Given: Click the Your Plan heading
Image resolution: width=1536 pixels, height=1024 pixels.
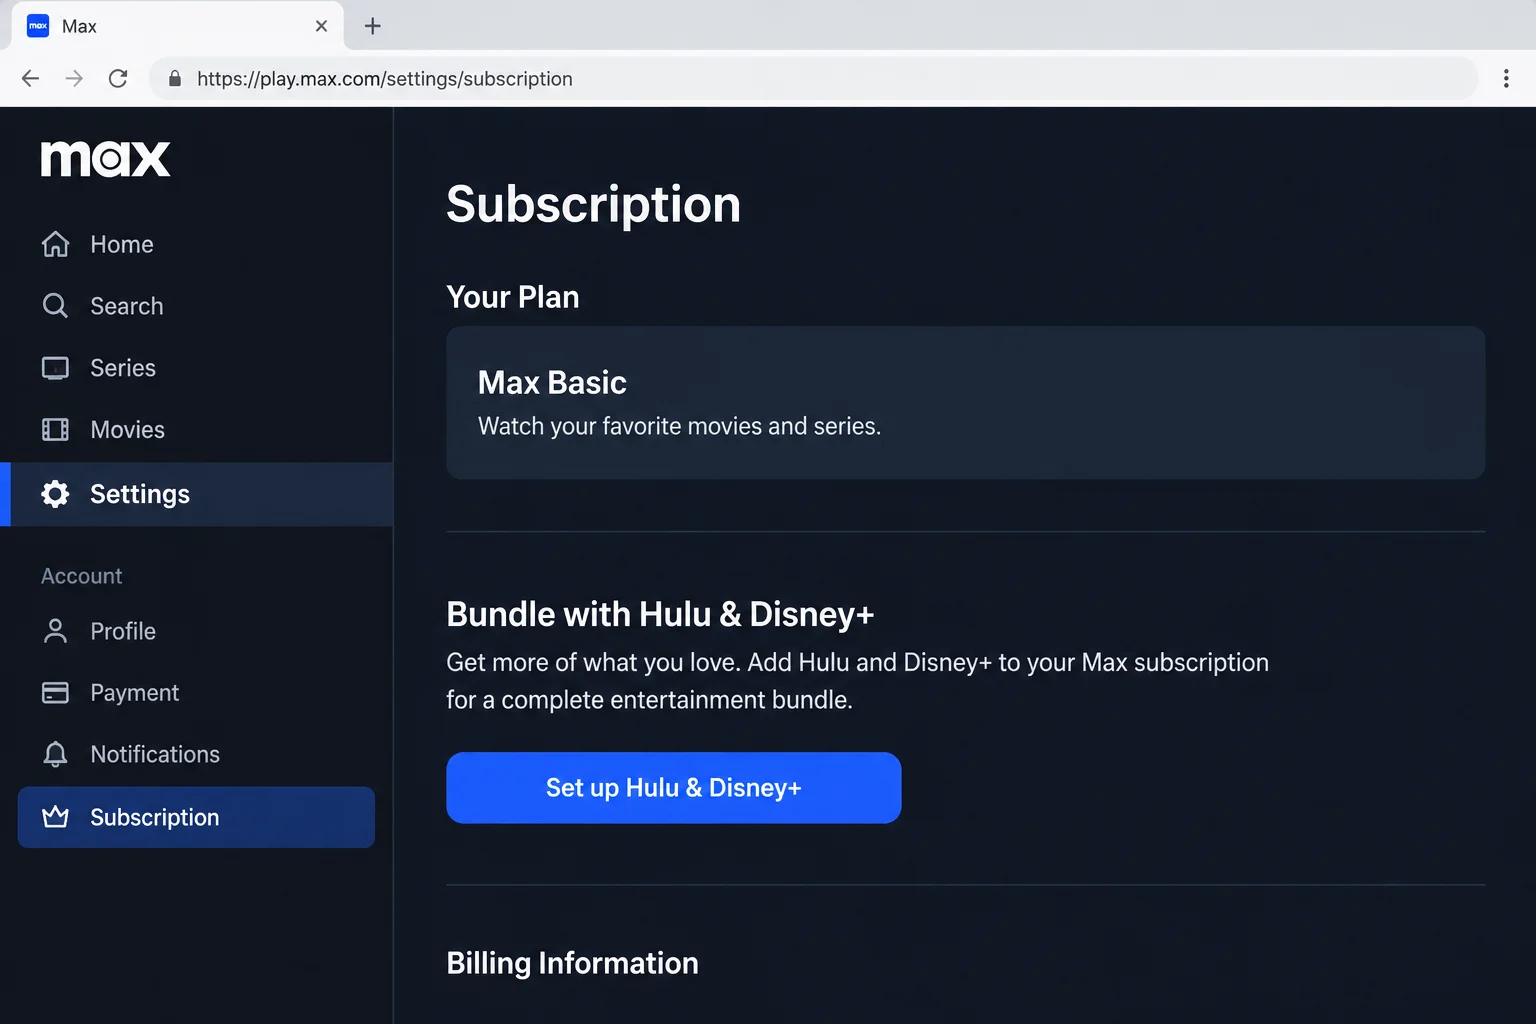Looking at the screenshot, I should click(x=513, y=297).
